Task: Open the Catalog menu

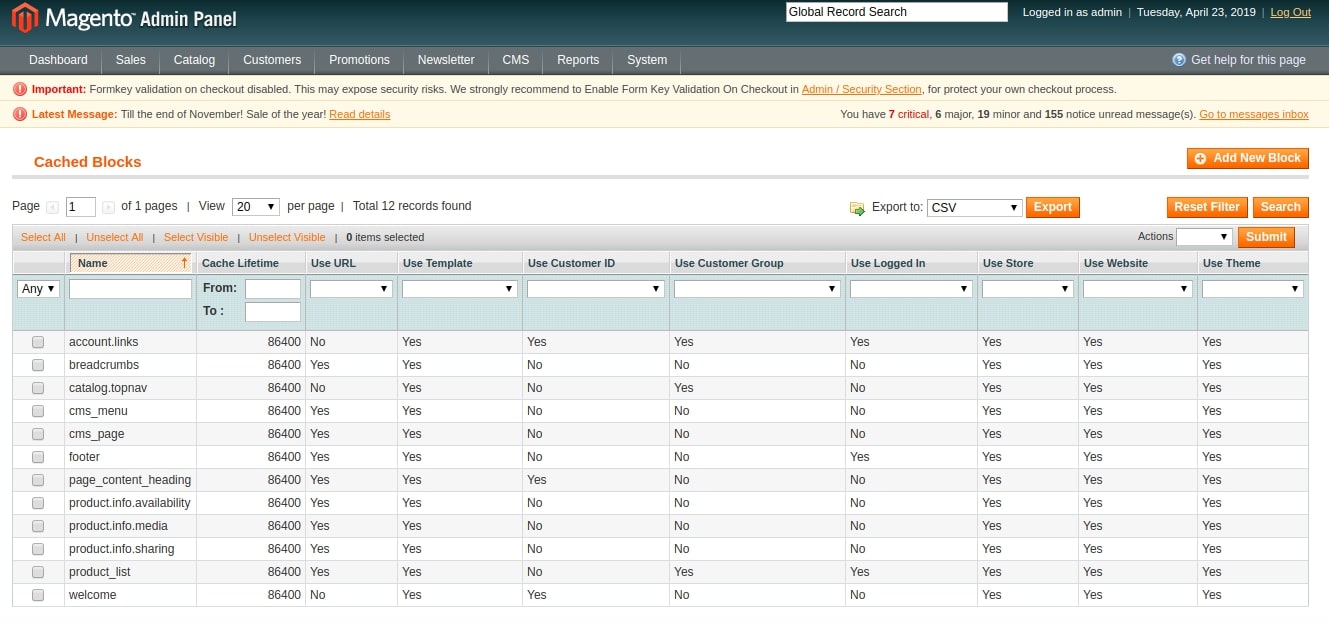Action: [x=194, y=60]
